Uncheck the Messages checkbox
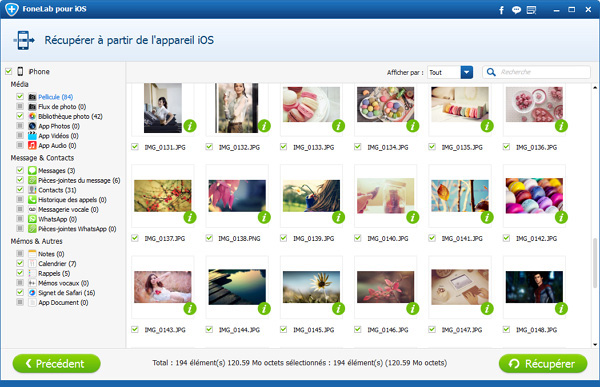Screen dimensions: 600x387 point(20,170)
